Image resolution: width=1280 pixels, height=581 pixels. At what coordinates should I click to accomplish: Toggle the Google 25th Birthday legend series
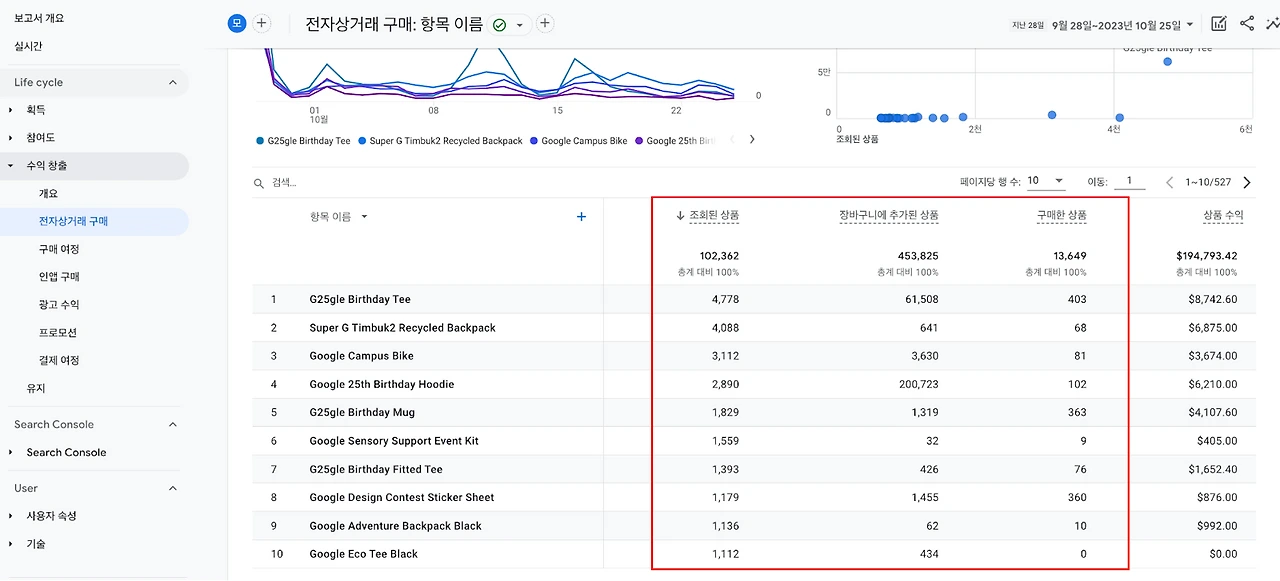point(676,141)
